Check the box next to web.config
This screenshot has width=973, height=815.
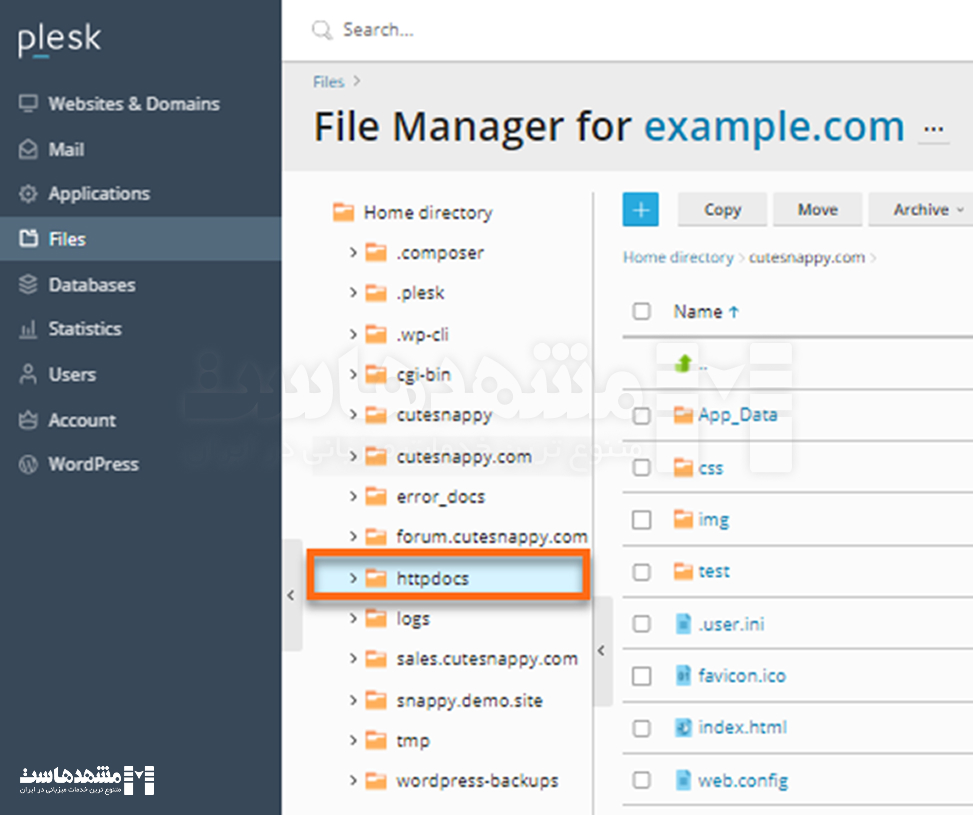point(642,780)
